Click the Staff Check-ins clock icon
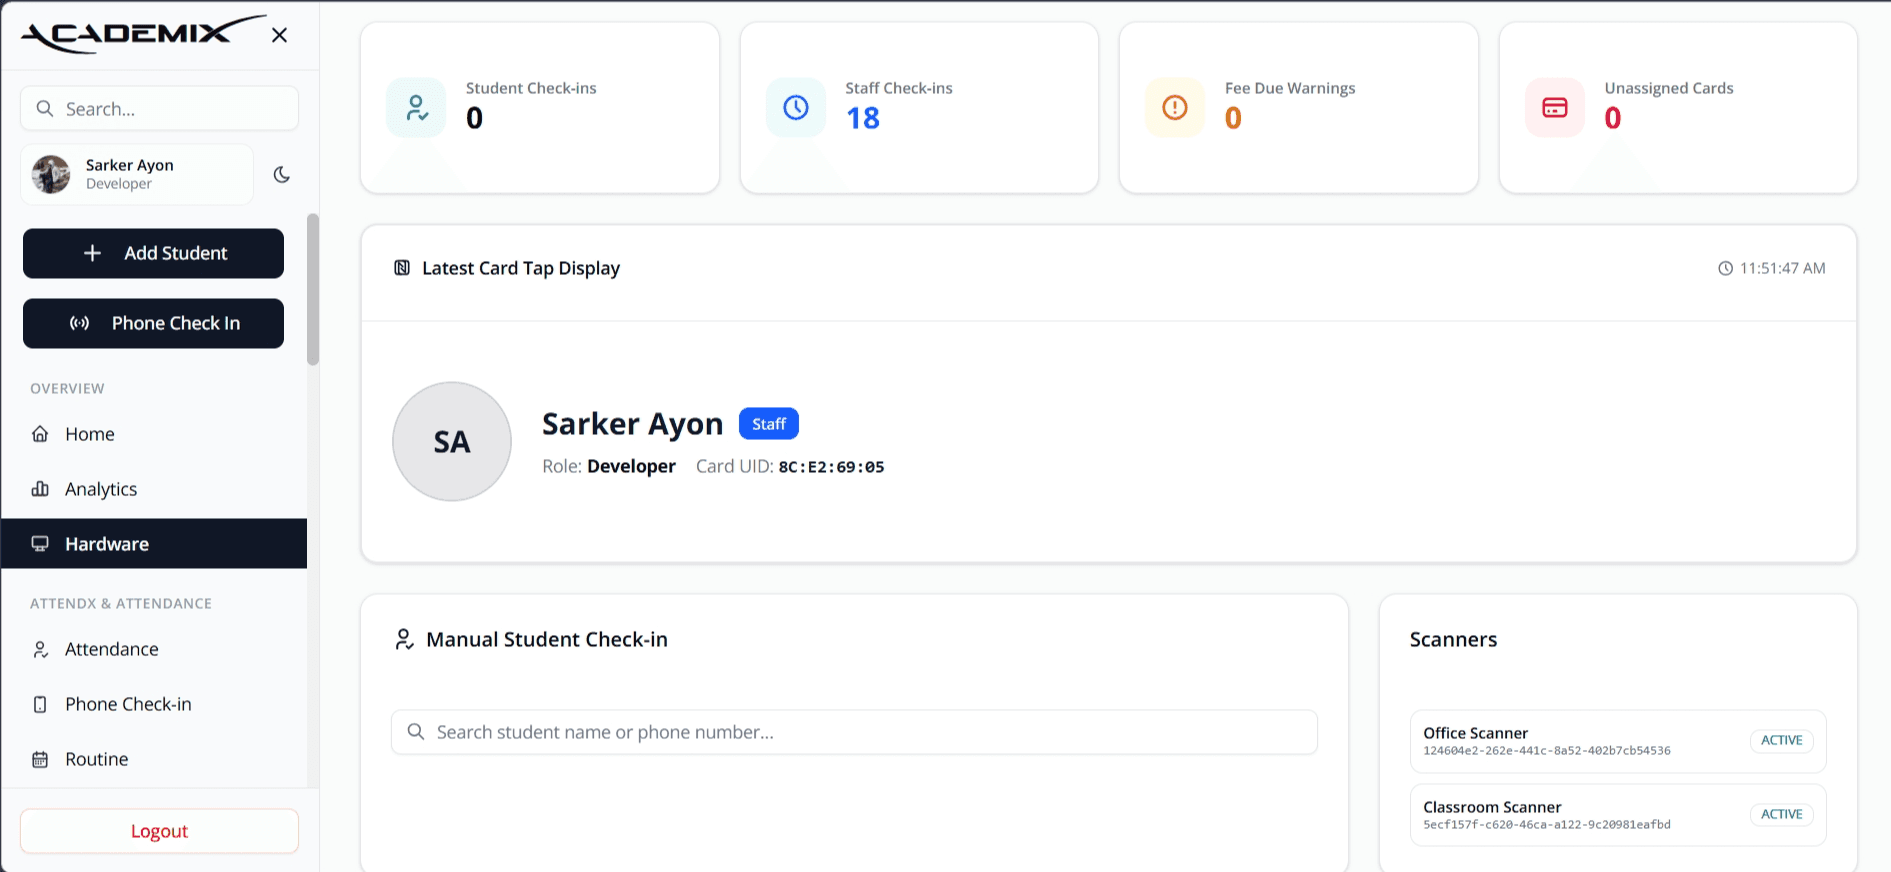Screen dimensions: 1891x872 [796, 107]
